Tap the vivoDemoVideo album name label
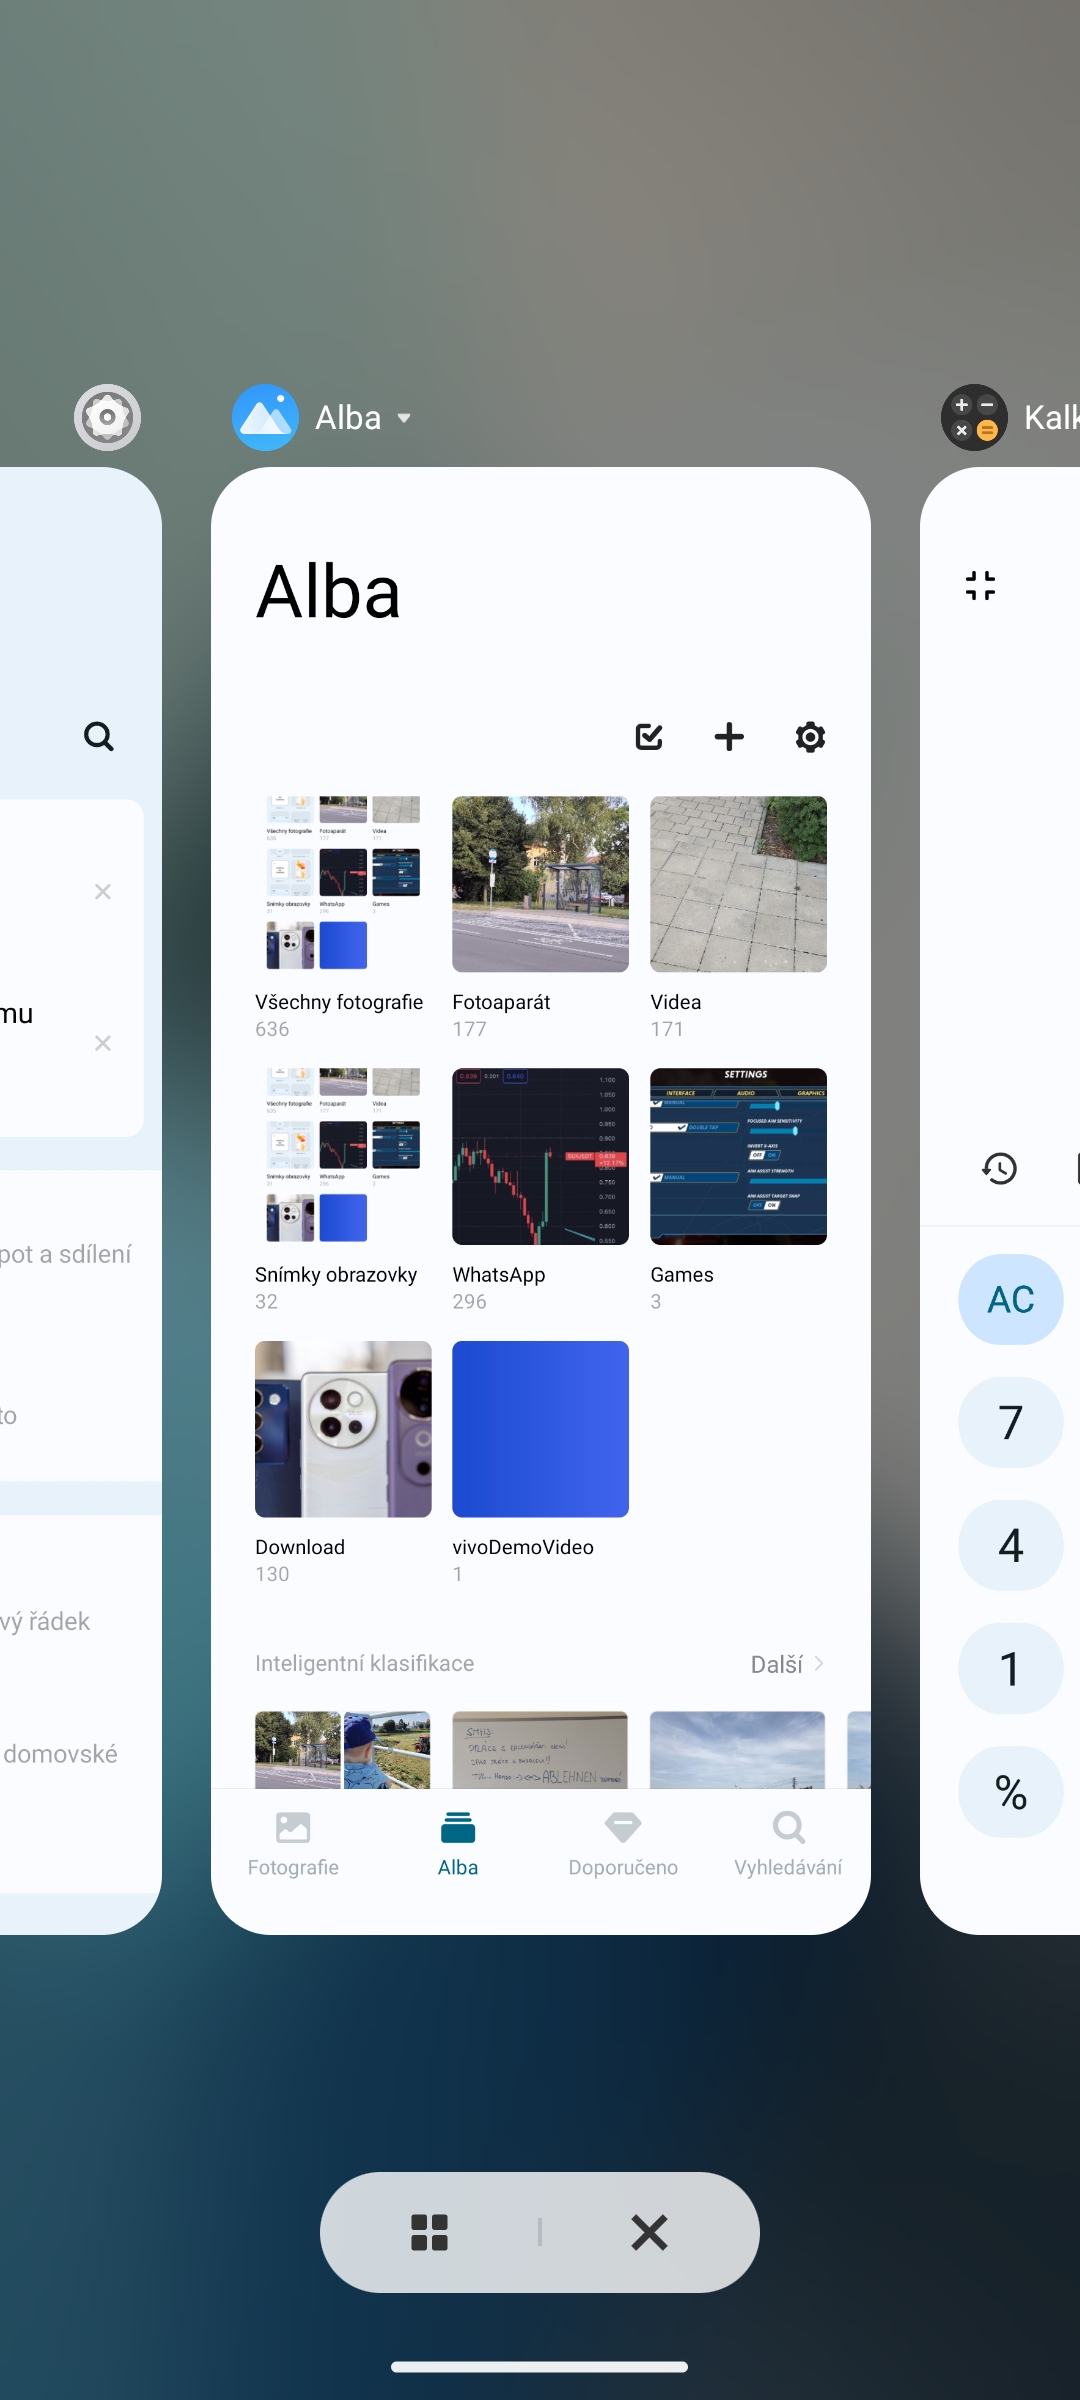 523,1547
